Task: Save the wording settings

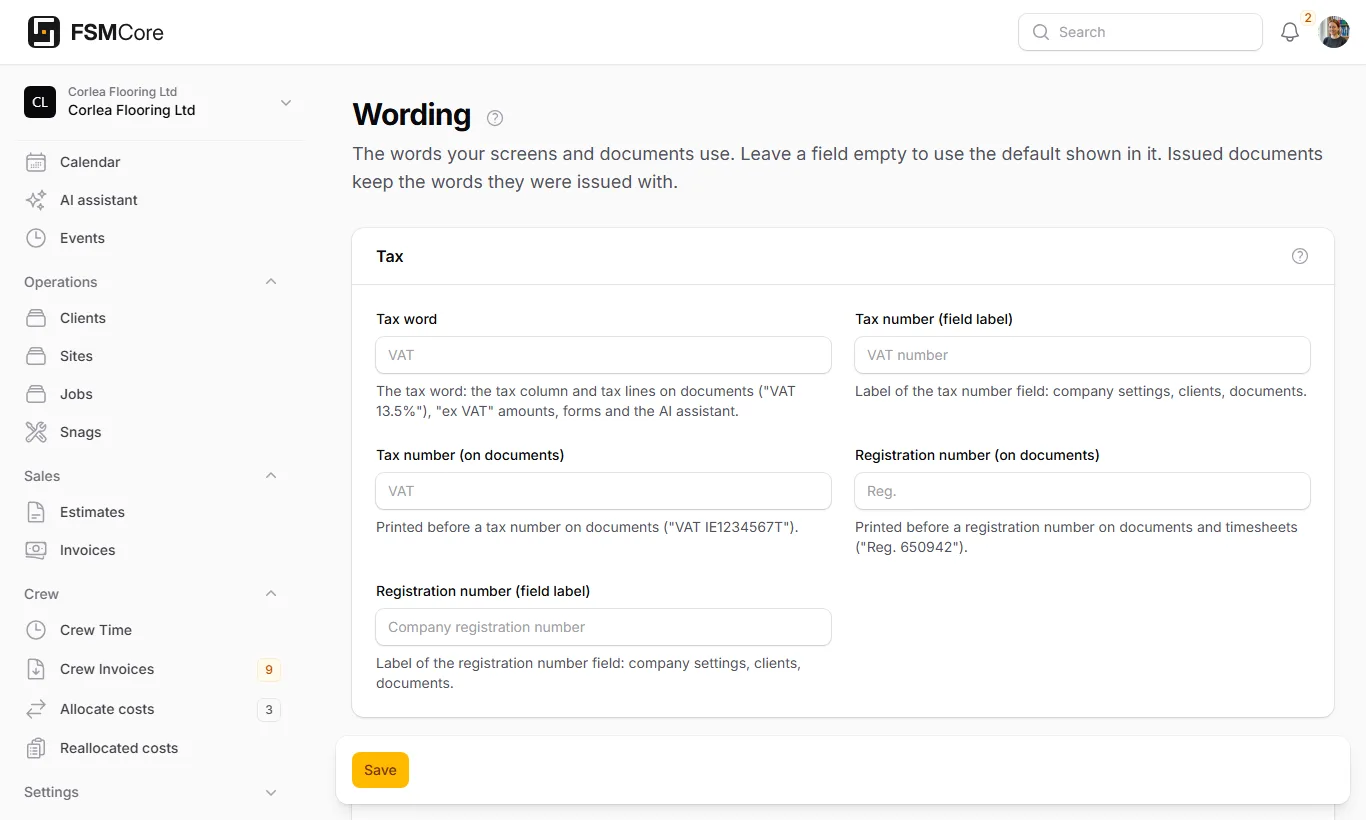Action: 380,770
